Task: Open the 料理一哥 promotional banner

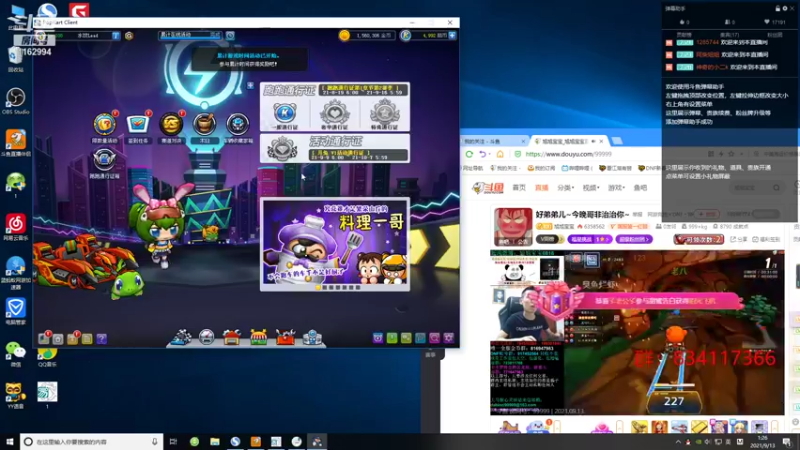Action: tap(335, 242)
